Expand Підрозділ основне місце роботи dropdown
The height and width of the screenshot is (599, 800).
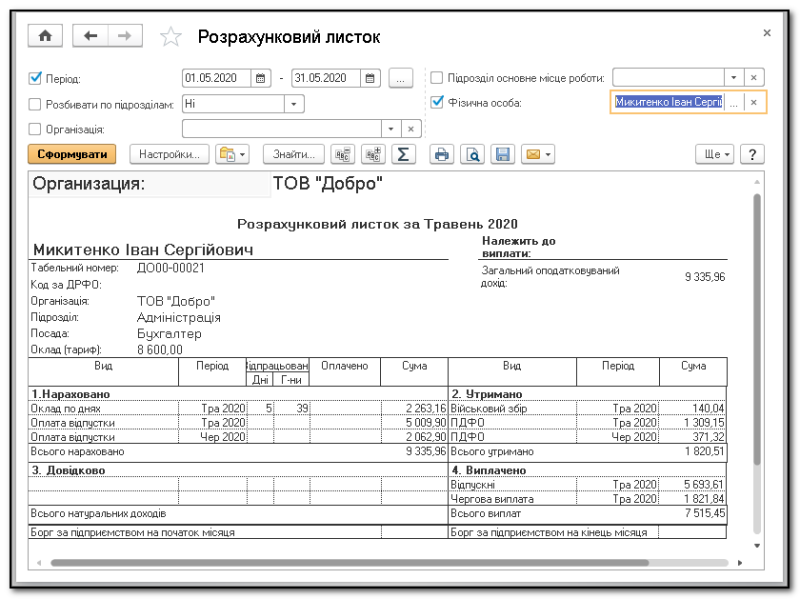coord(734,78)
